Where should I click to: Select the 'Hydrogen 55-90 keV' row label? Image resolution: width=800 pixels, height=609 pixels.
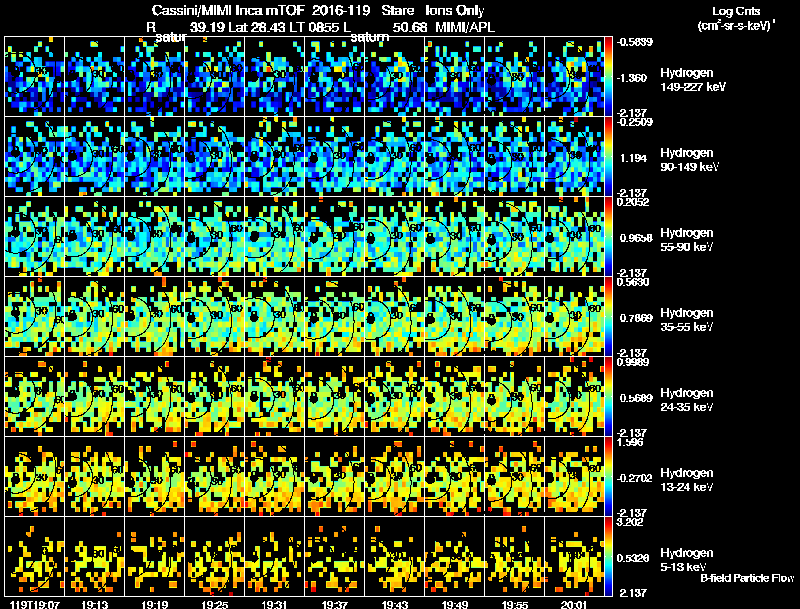[x=687, y=240]
